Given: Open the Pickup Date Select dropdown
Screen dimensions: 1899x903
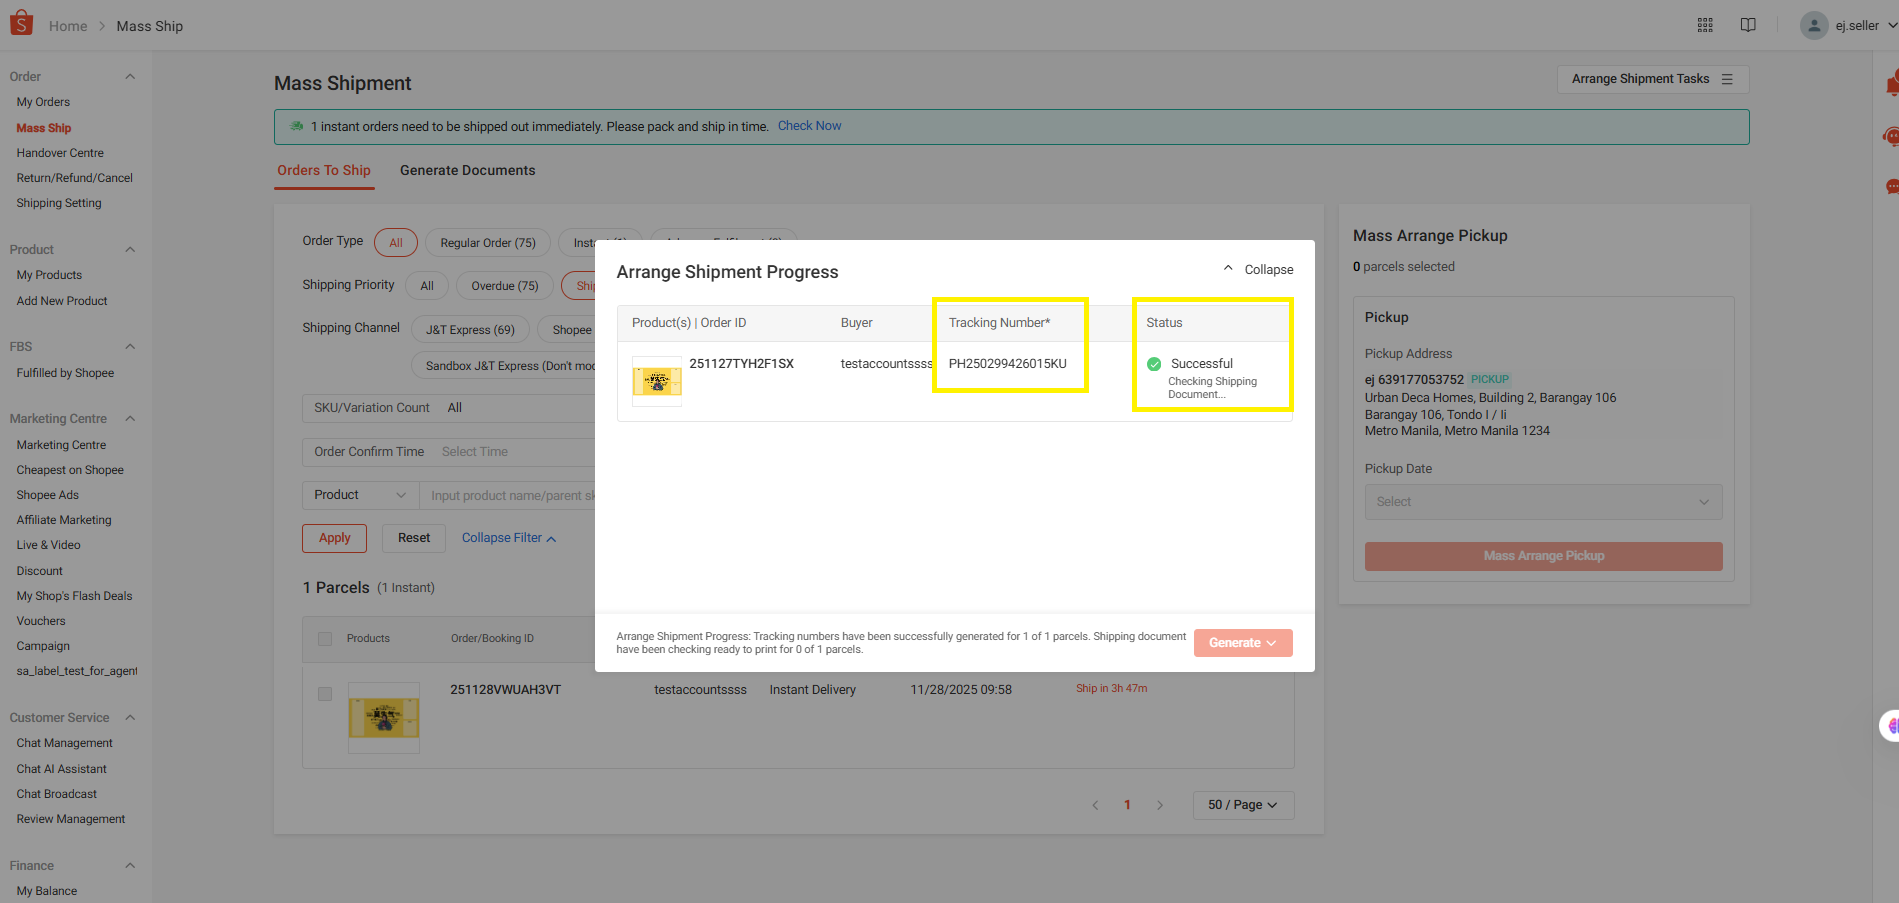Looking at the screenshot, I should pyautogui.click(x=1543, y=502).
